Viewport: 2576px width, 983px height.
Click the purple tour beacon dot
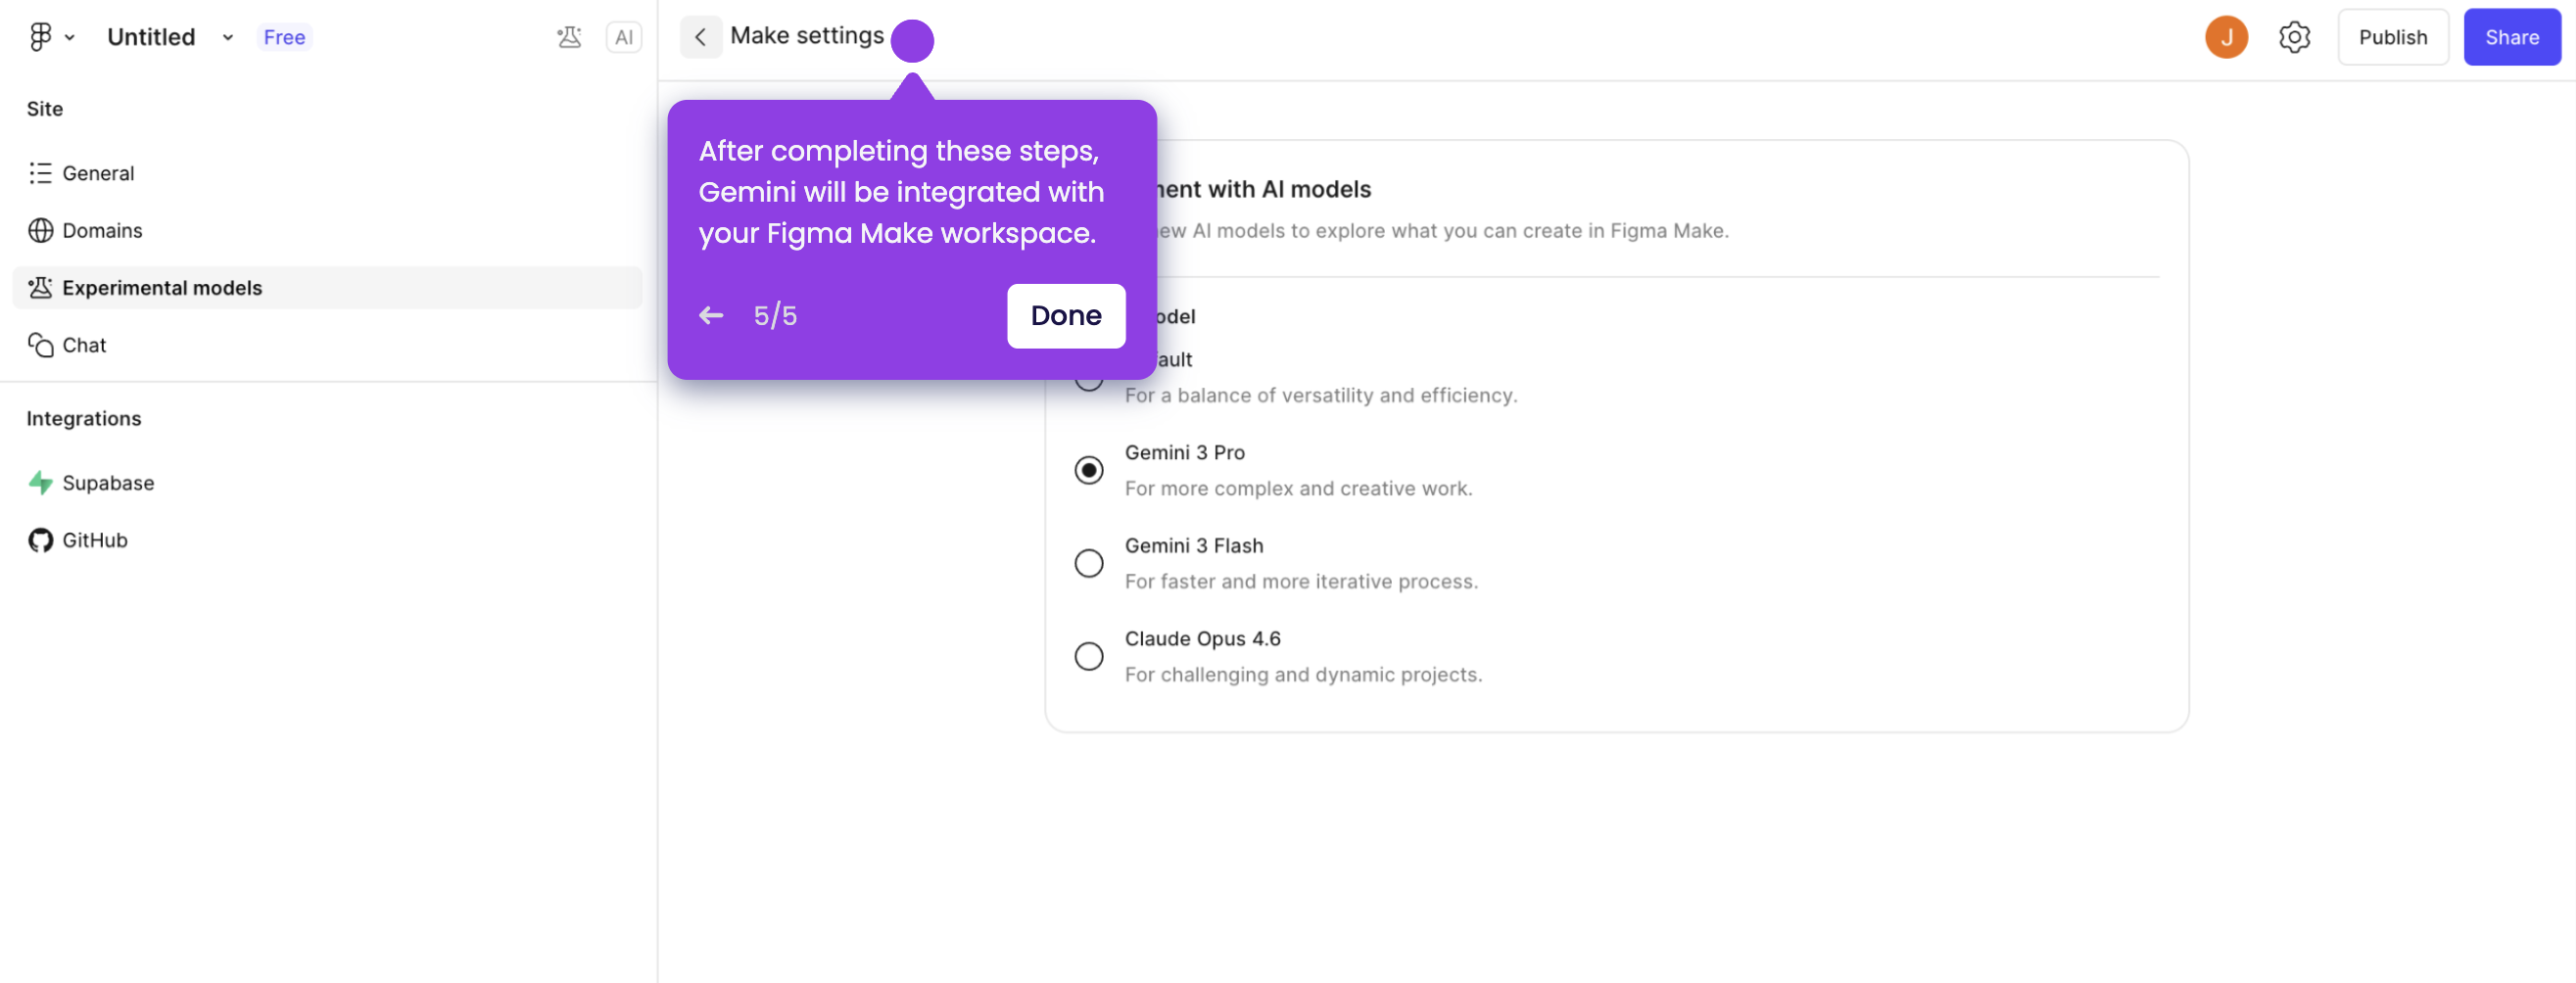[912, 41]
